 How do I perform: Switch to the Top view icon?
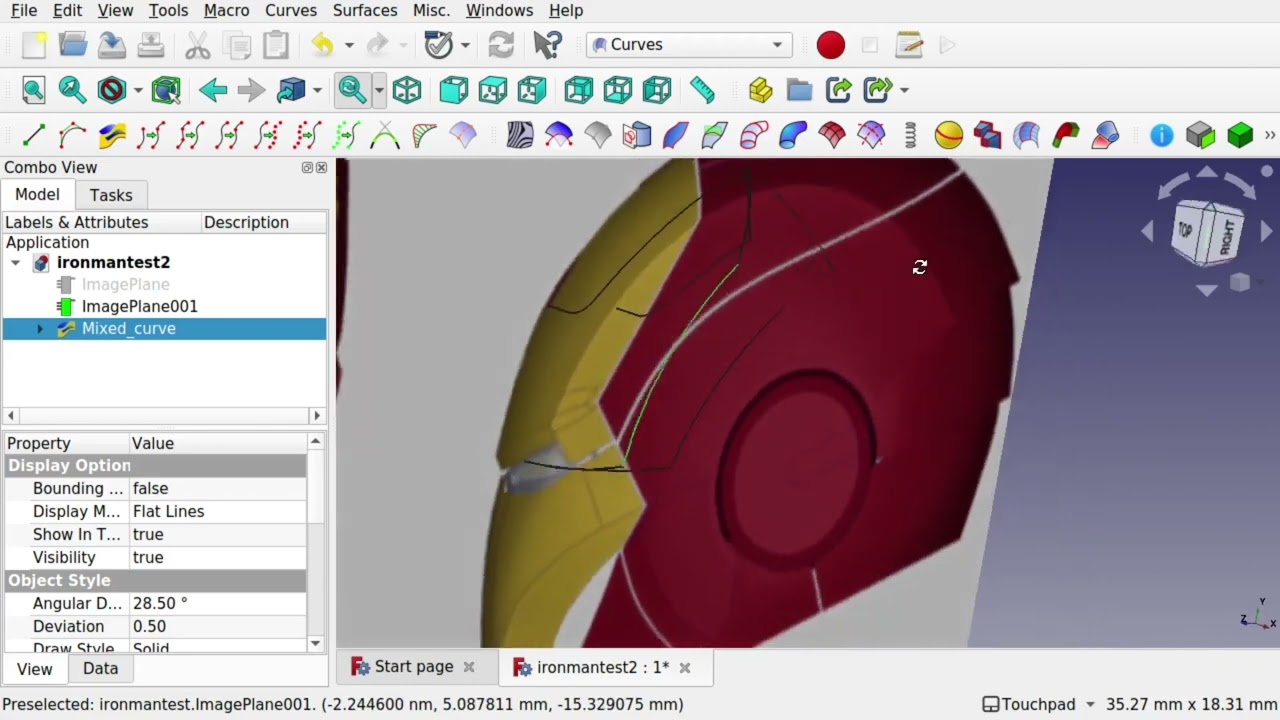tap(492, 90)
